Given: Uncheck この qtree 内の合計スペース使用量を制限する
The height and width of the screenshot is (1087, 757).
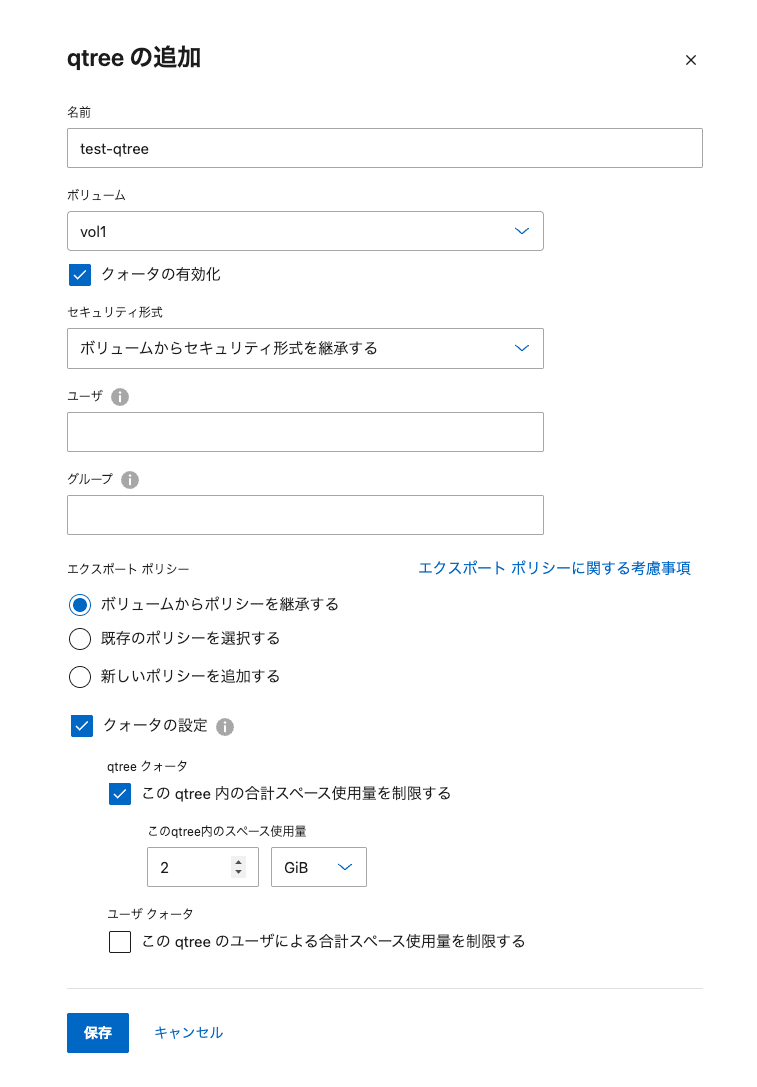Looking at the screenshot, I should [x=120, y=794].
